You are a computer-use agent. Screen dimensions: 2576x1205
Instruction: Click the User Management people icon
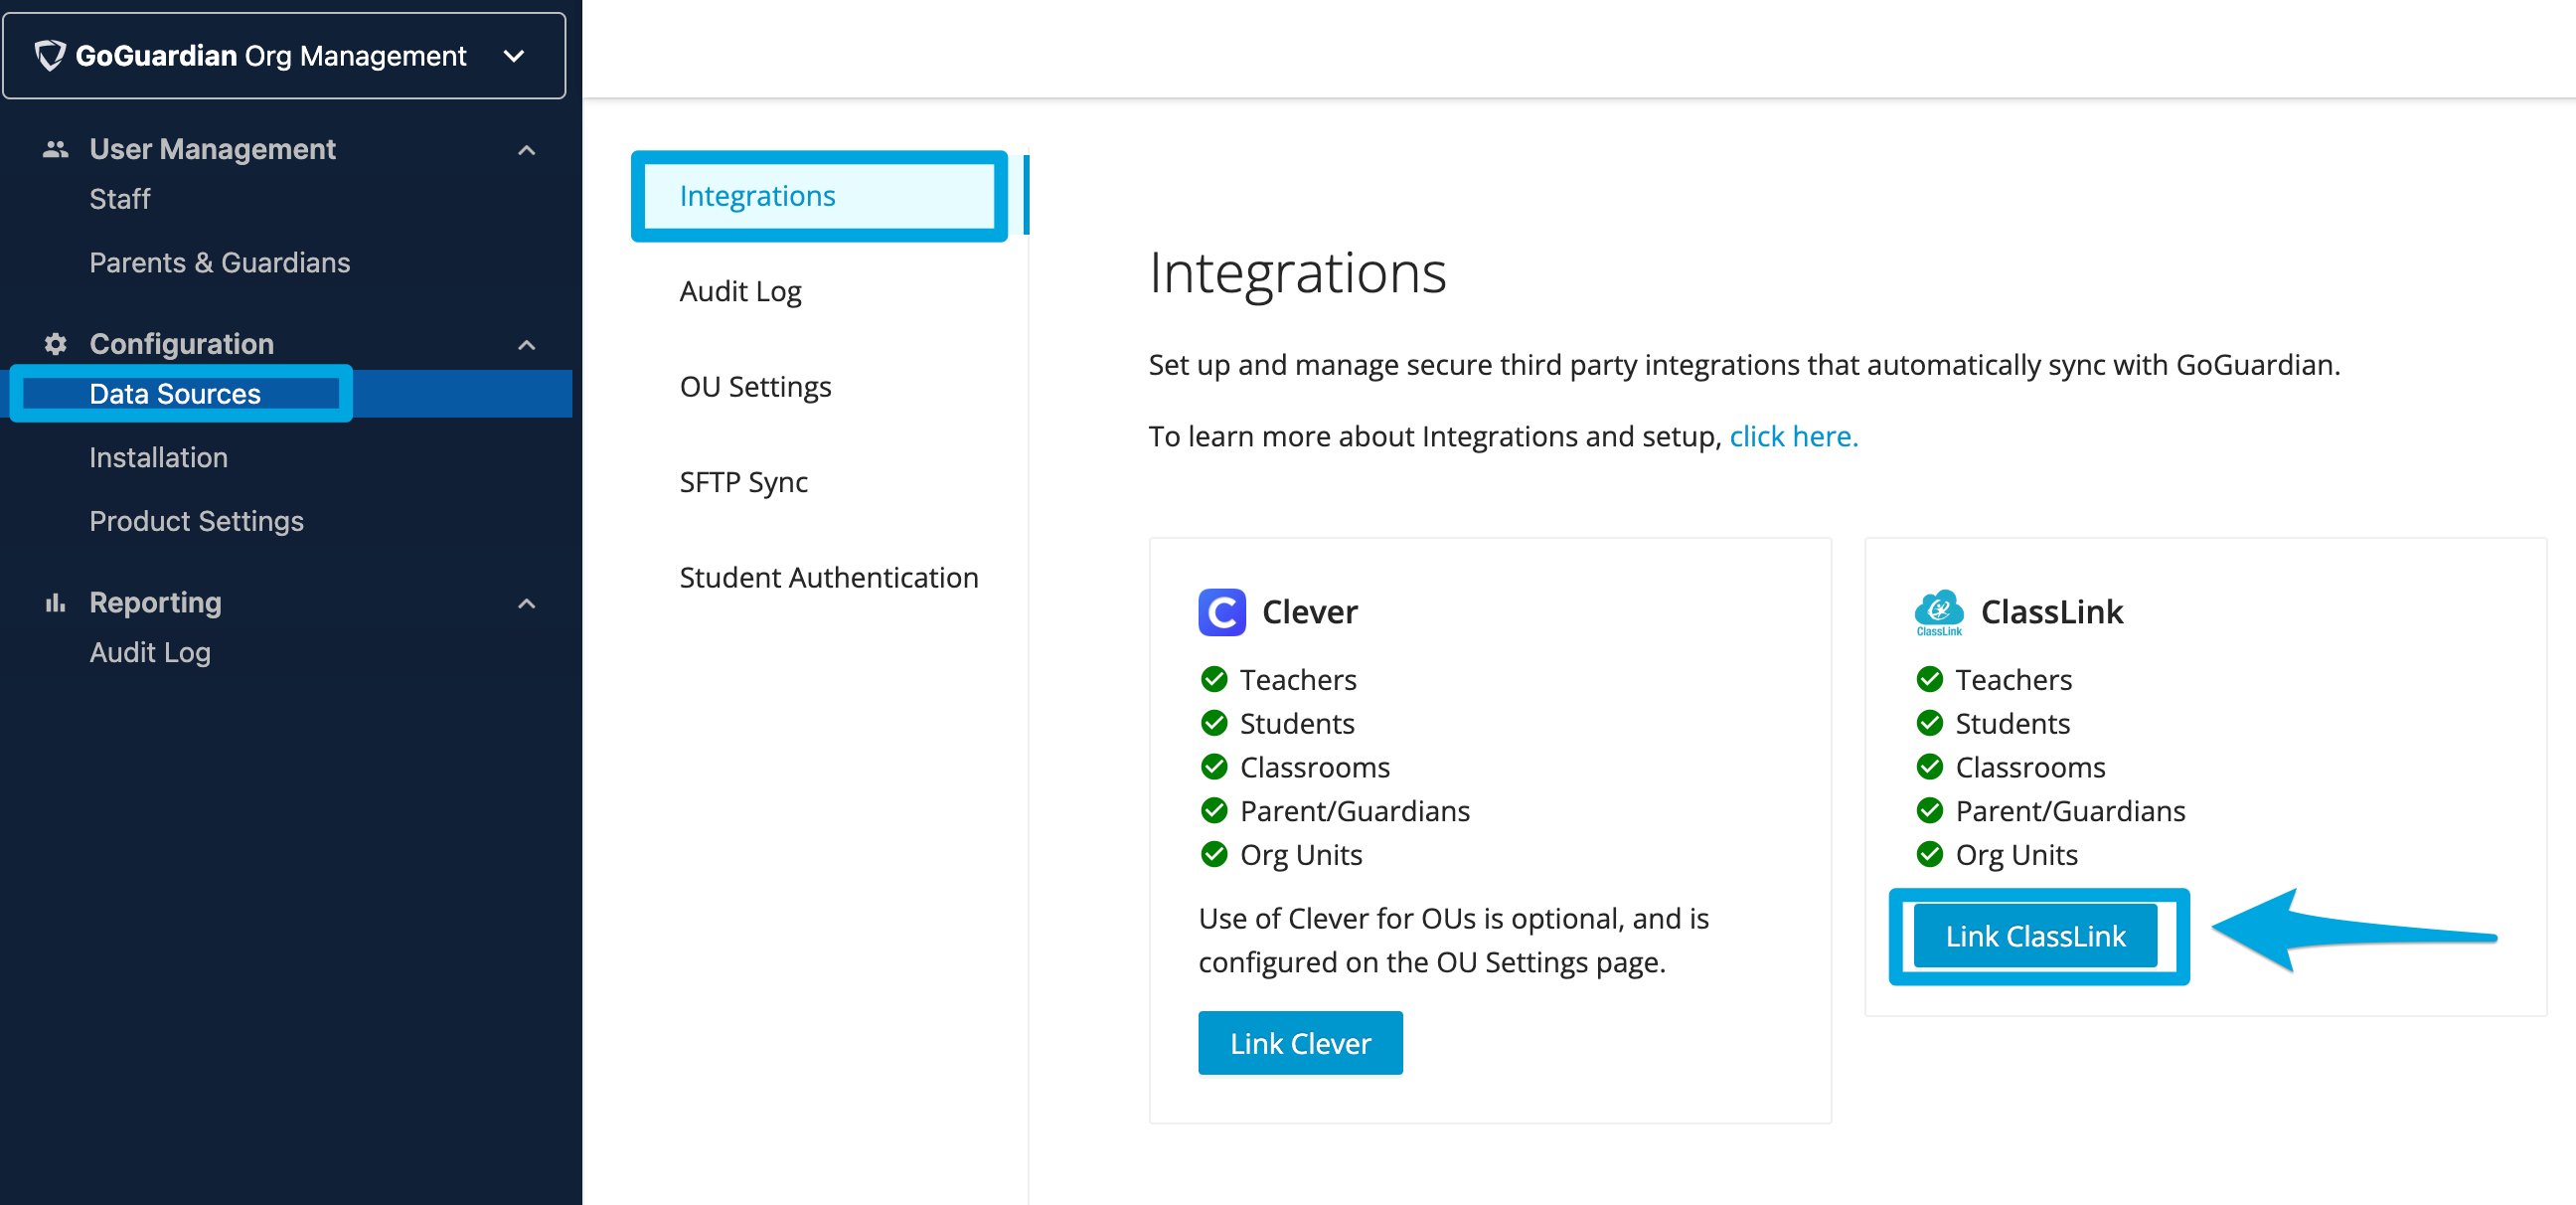point(55,149)
